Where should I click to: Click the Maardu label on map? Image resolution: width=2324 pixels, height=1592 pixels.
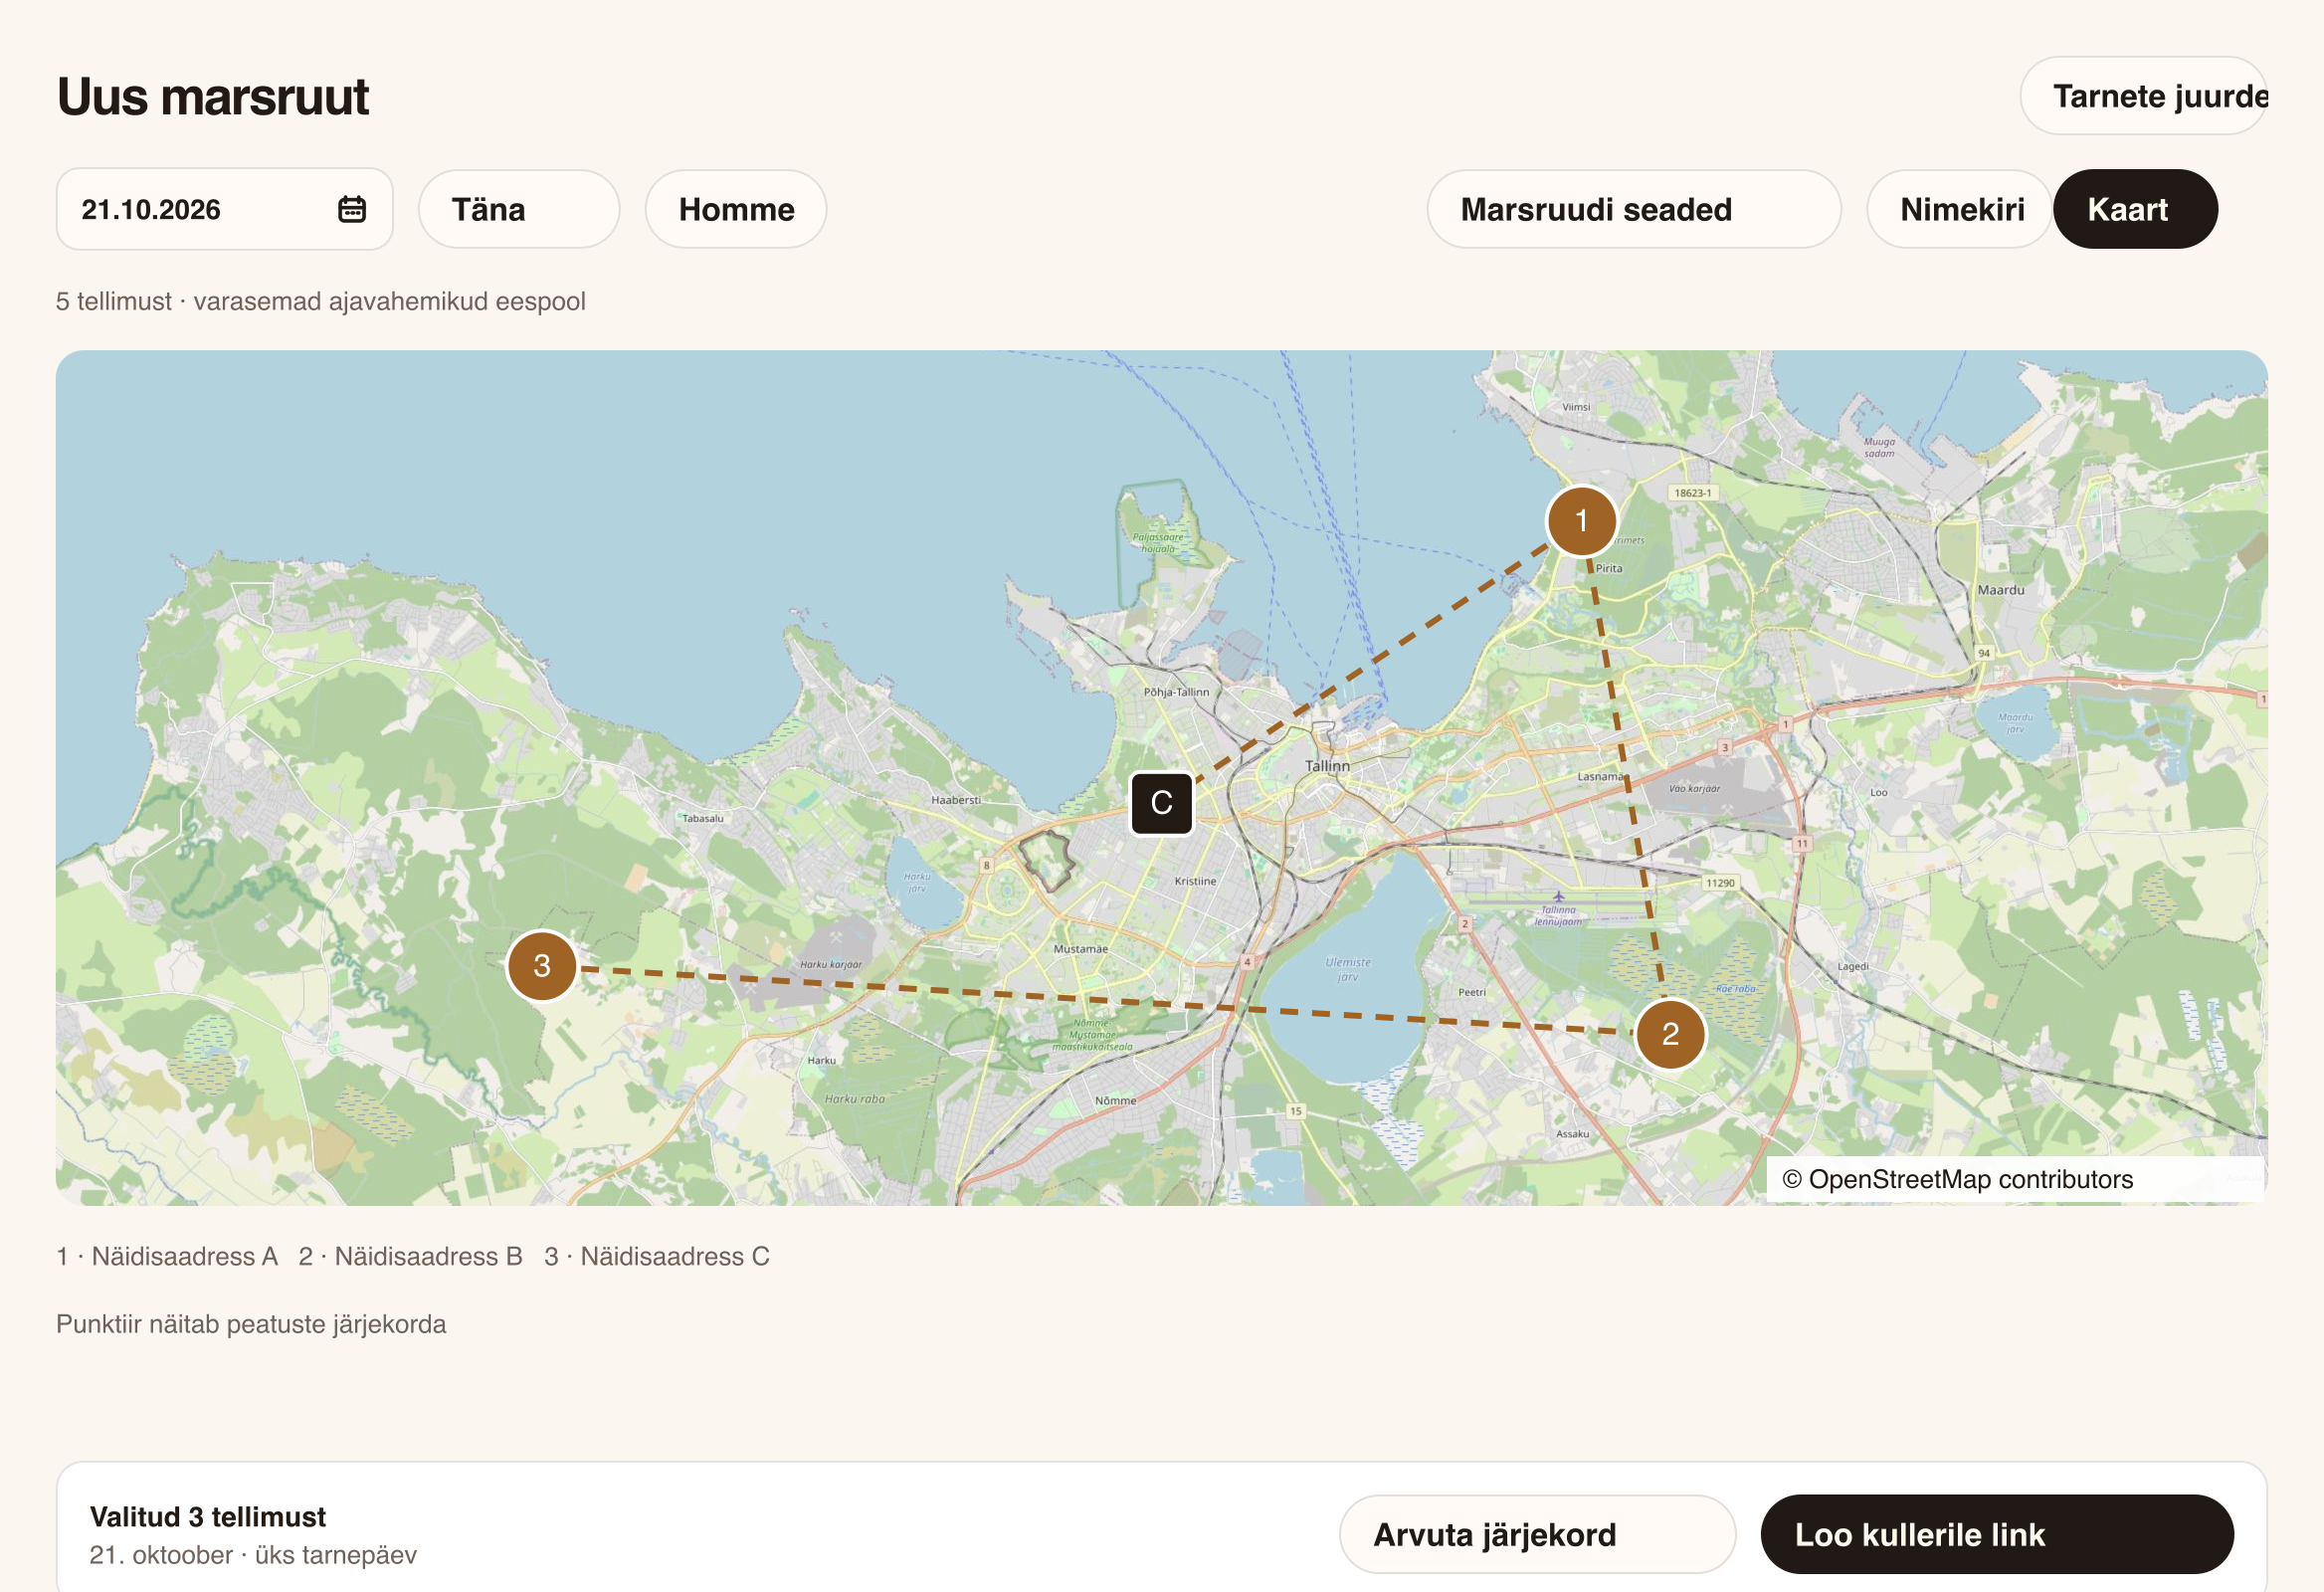pos(2001,590)
